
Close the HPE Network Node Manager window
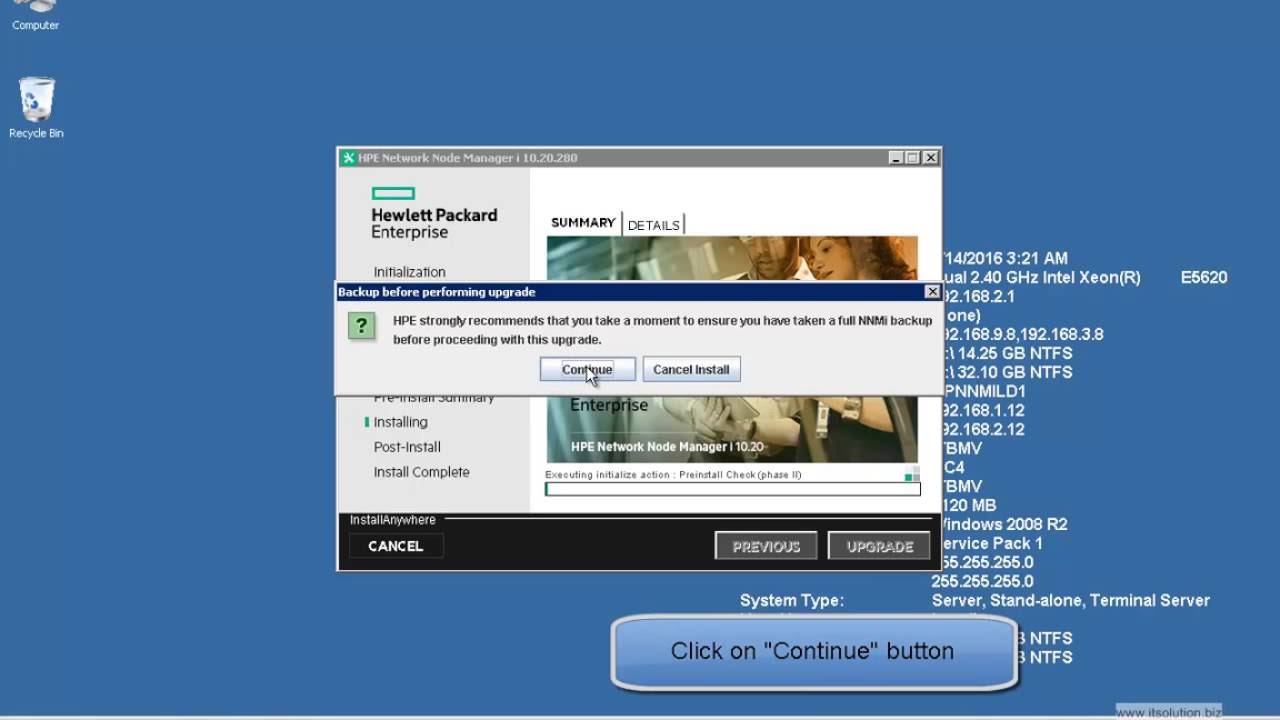point(931,158)
